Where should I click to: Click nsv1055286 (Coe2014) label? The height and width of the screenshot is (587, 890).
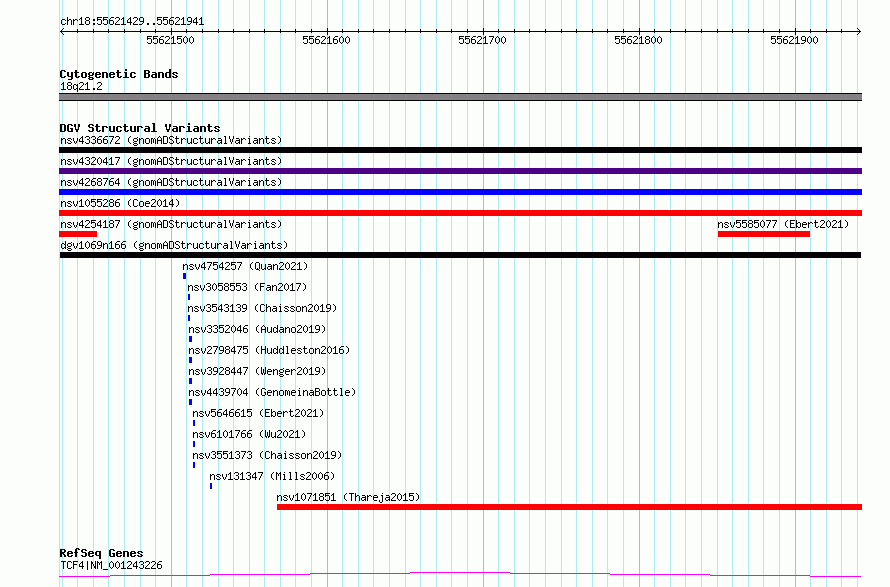(x=120, y=203)
